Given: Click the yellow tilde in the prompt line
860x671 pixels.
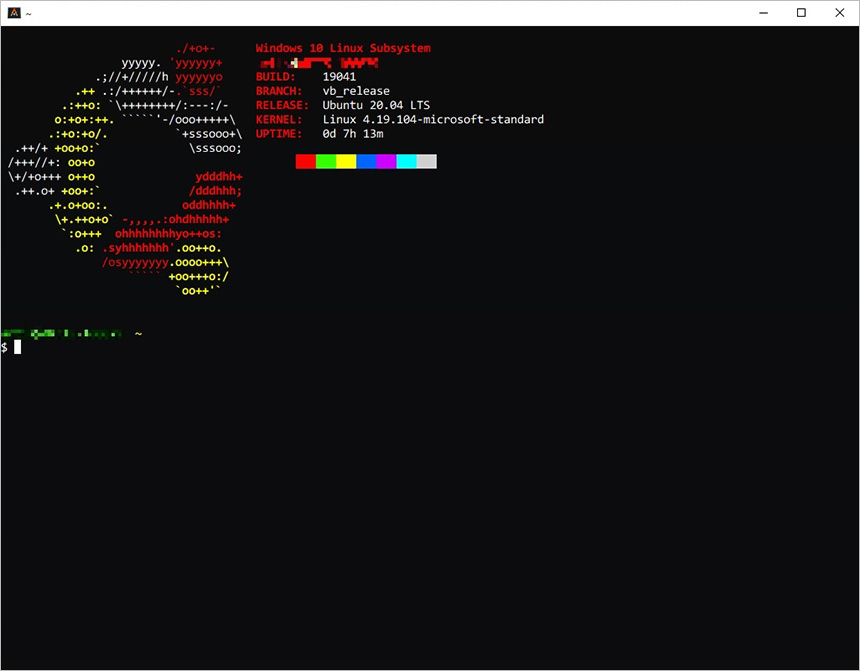Looking at the screenshot, I should click(x=138, y=333).
